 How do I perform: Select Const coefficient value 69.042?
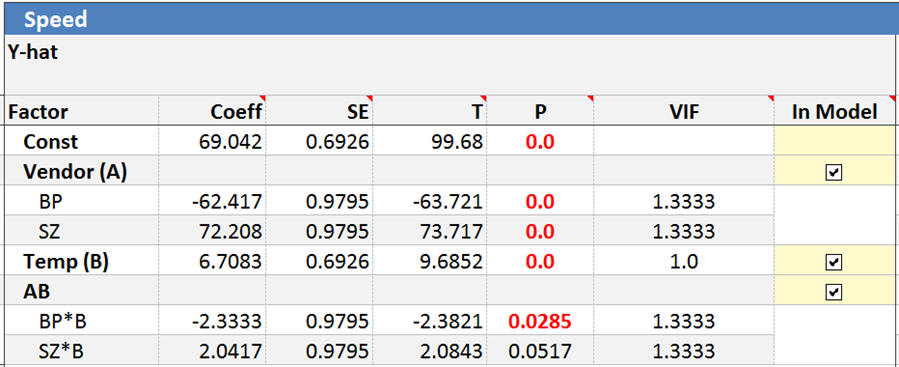(230, 142)
